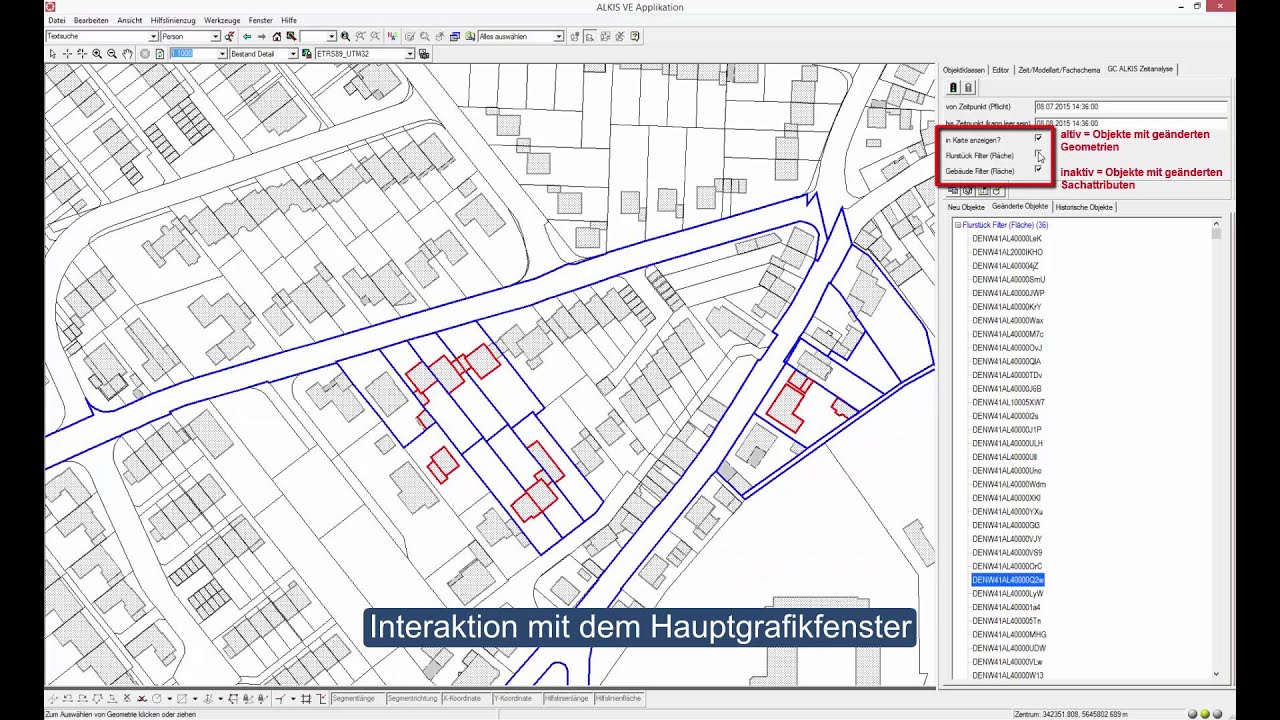Switch to the Editor tab
Viewport: 1280px width, 720px height.
(1001, 70)
